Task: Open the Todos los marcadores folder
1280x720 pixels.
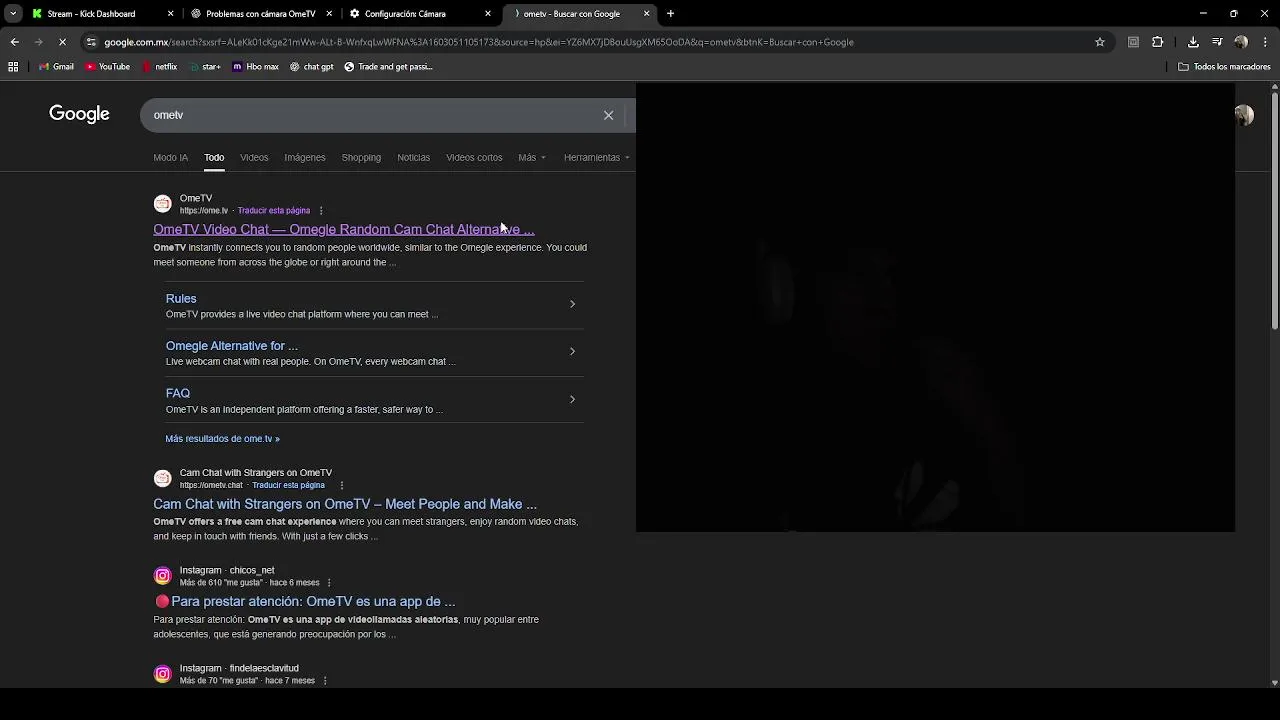Action: tap(1224, 67)
